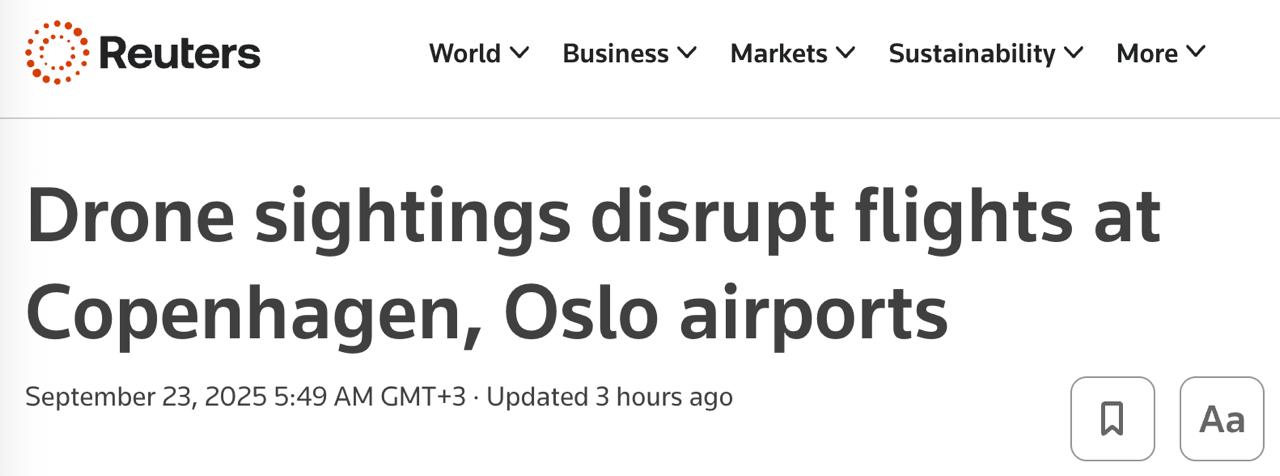Click the September 23, 2025 publish date
This screenshot has width=1280, height=476.
(145, 397)
